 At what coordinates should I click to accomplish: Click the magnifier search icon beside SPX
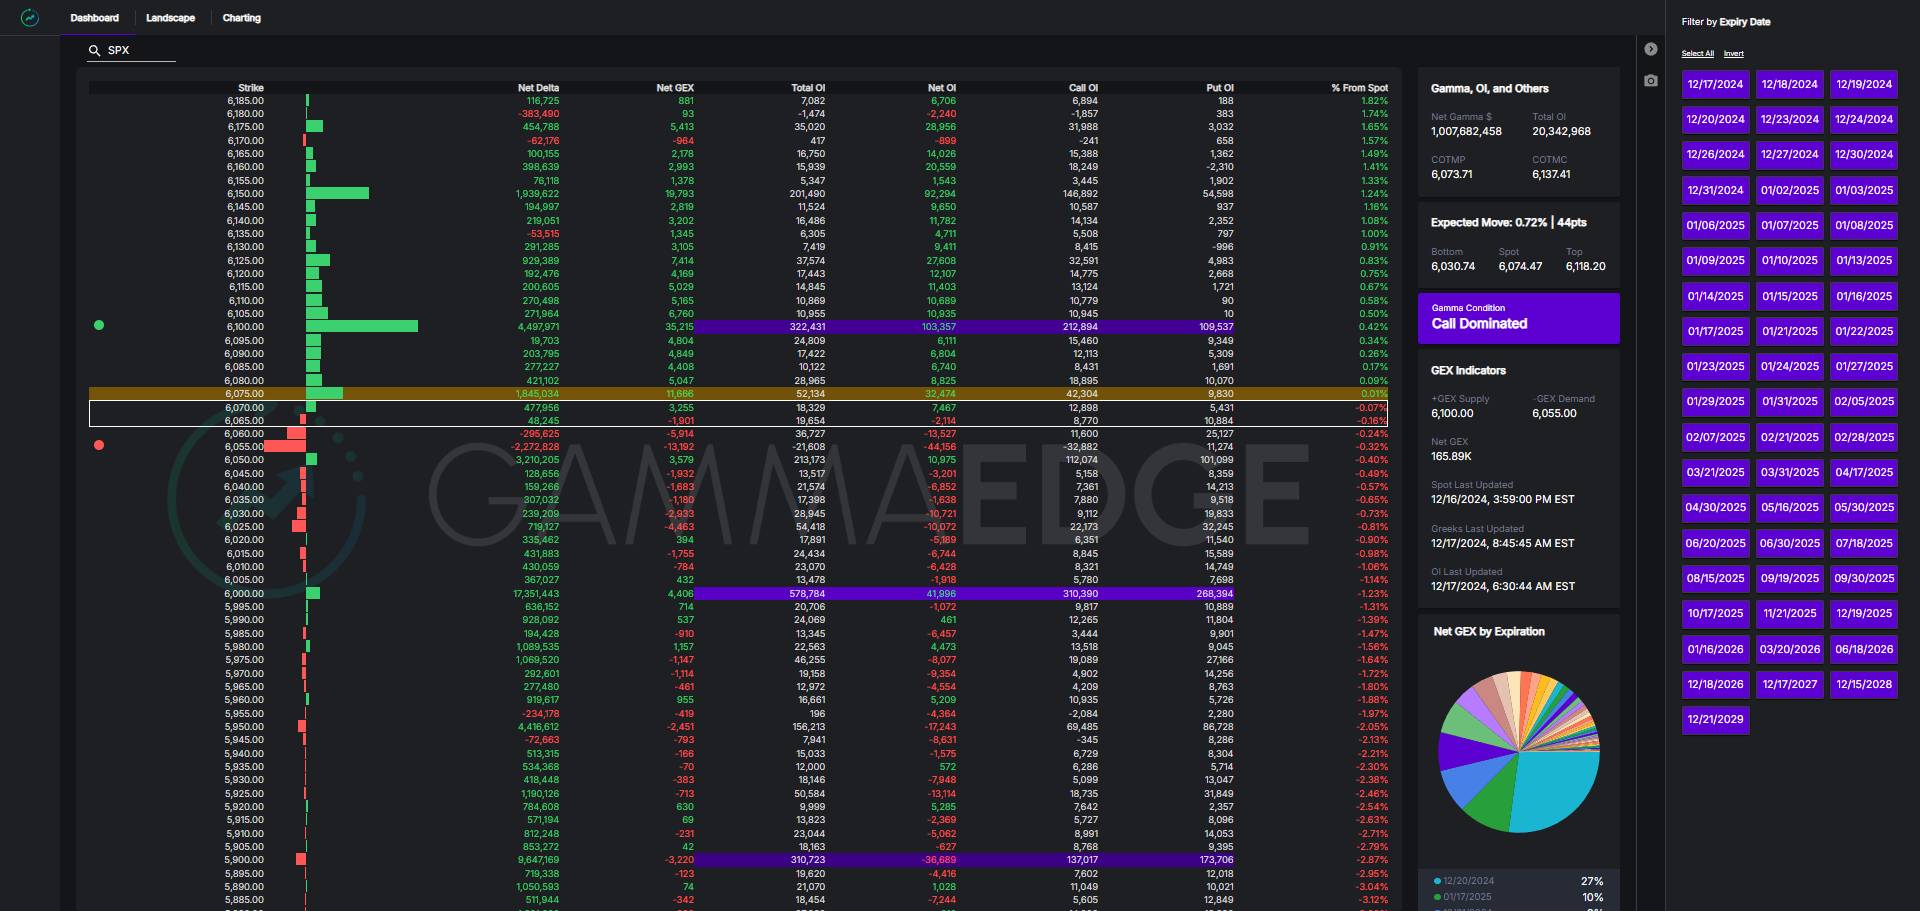pyautogui.click(x=95, y=50)
